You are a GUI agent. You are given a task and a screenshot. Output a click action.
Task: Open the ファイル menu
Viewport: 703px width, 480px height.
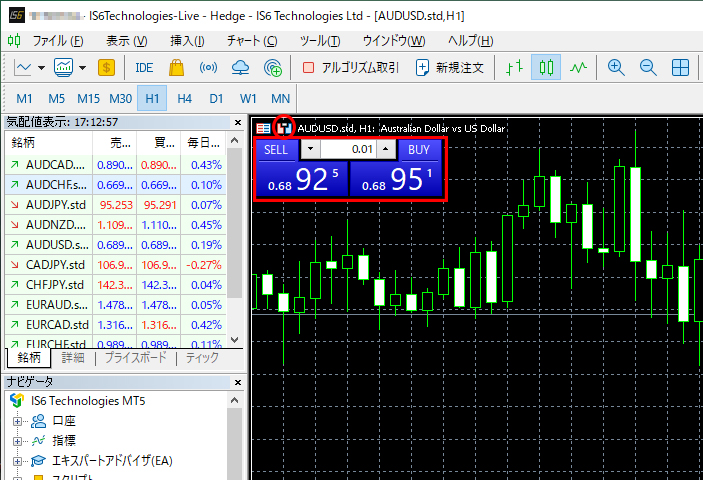tap(57, 41)
